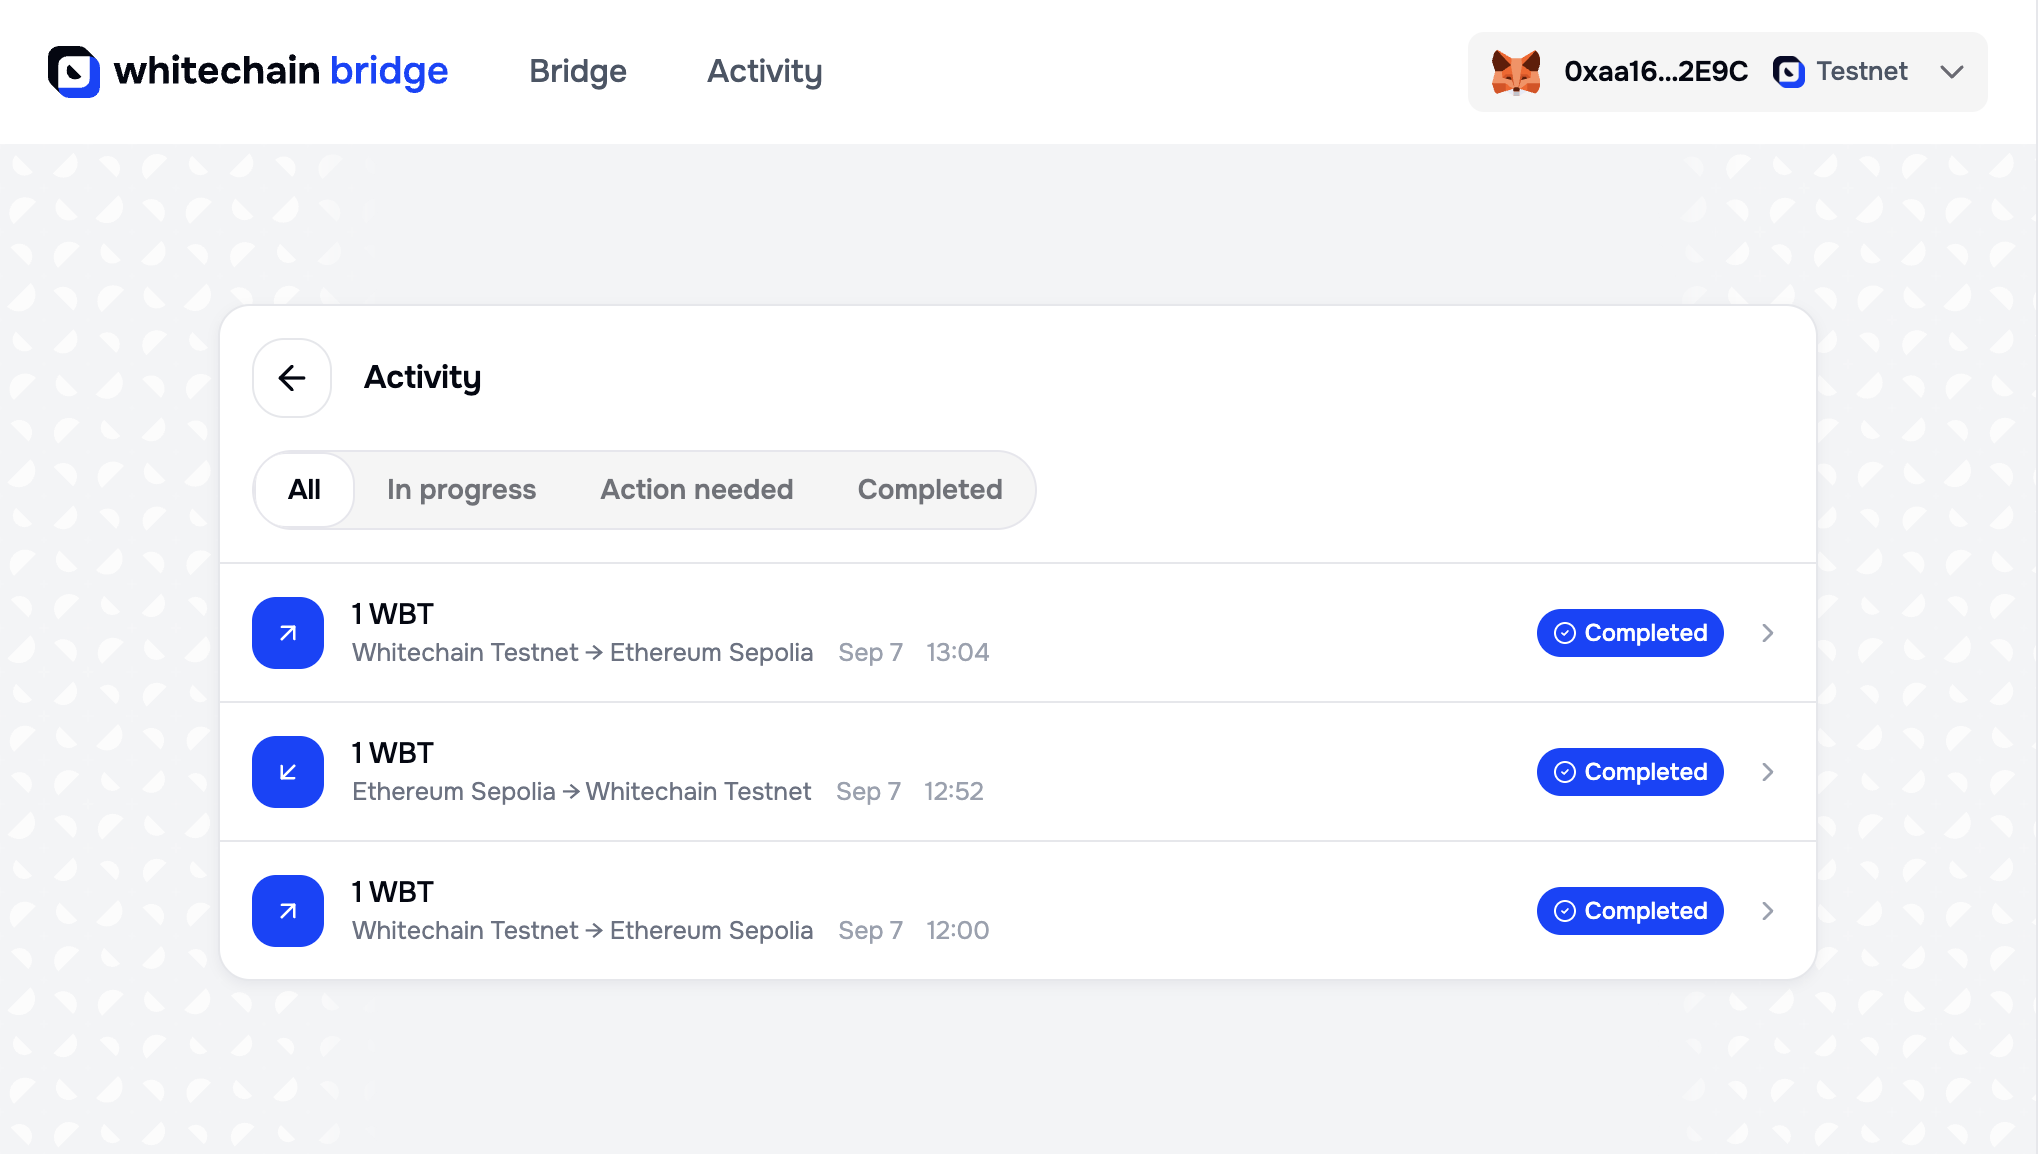2038x1154 pixels.
Task: Click Sep 7 date on 12:52 row
Action: (868, 792)
